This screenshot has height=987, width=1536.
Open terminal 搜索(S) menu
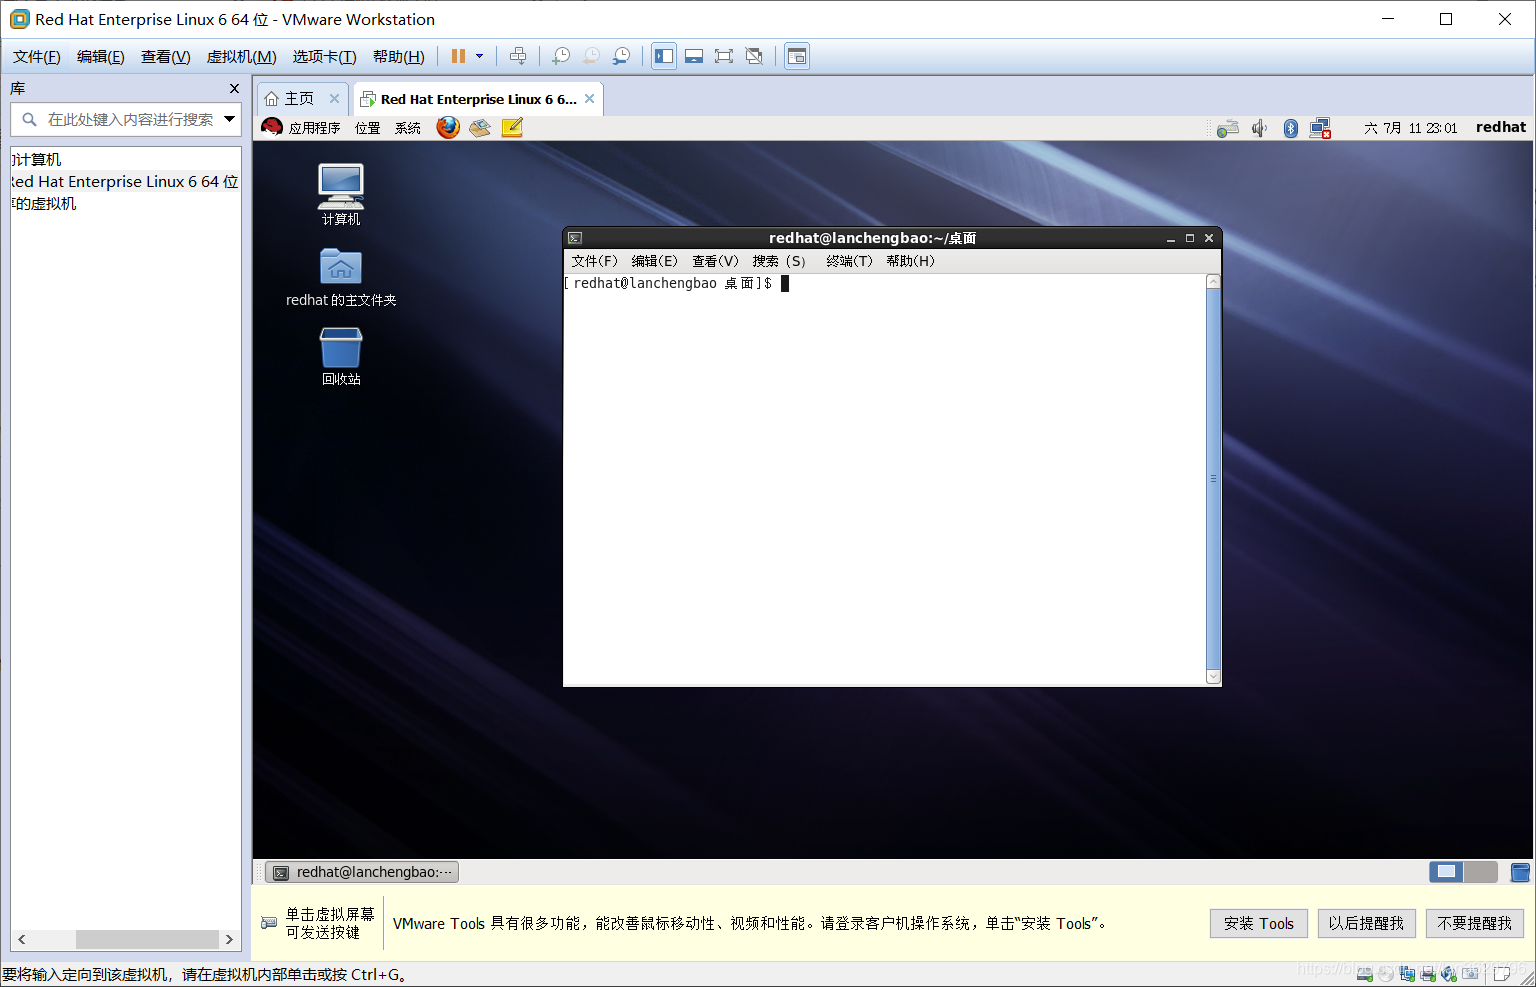[x=779, y=261]
